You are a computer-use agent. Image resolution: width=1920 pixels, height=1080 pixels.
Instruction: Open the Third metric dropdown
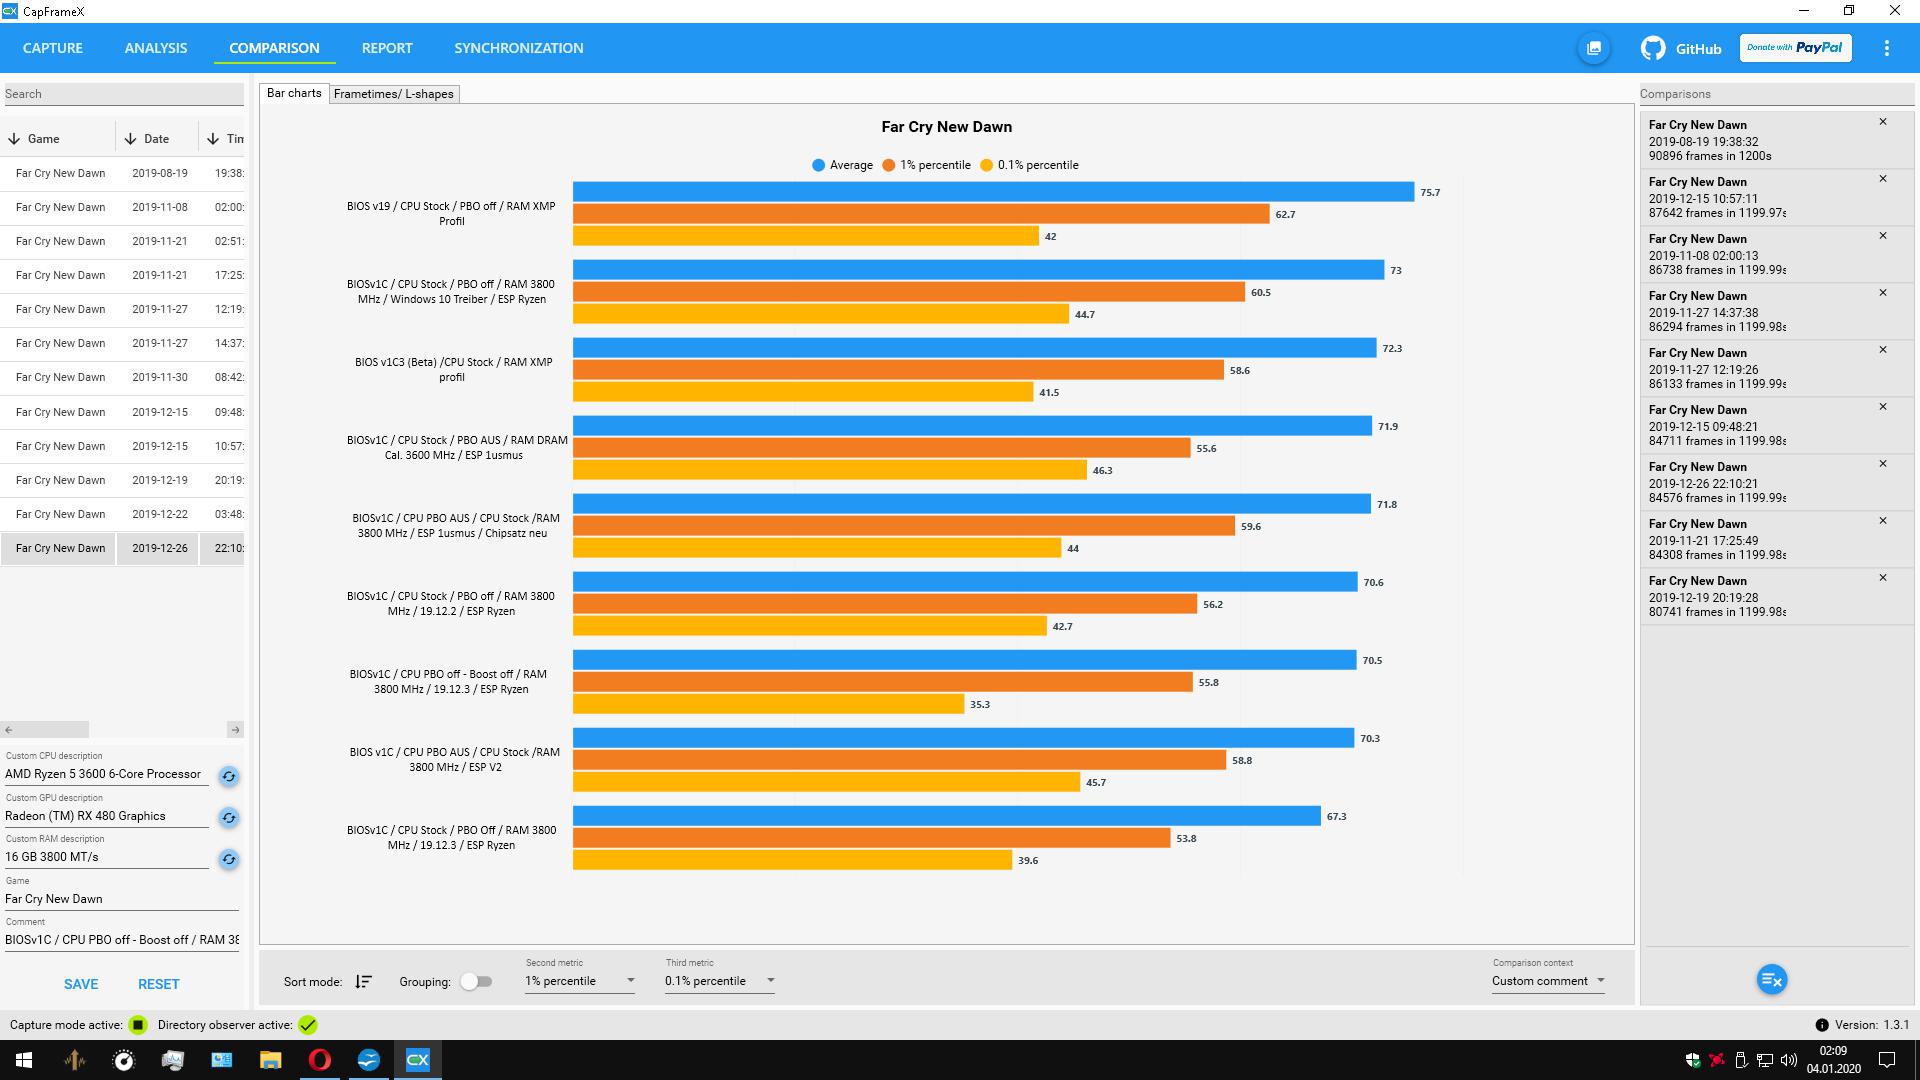pos(720,981)
